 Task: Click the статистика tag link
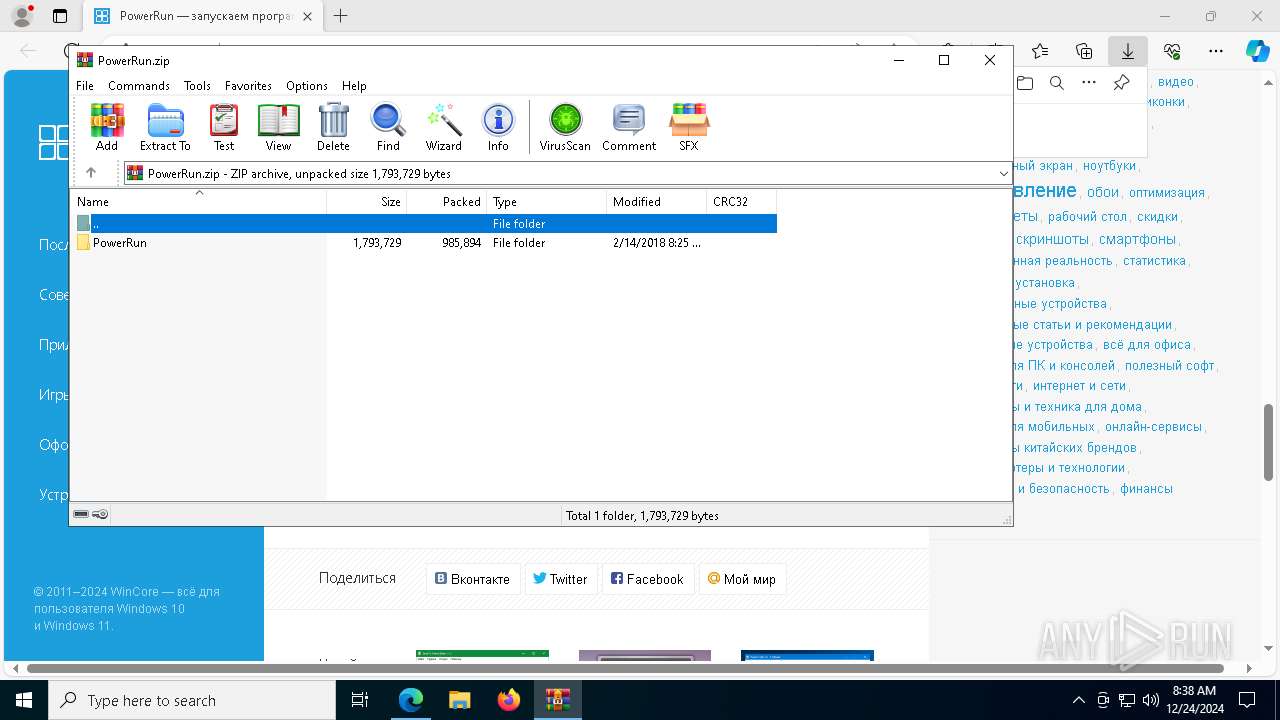(1154, 261)
